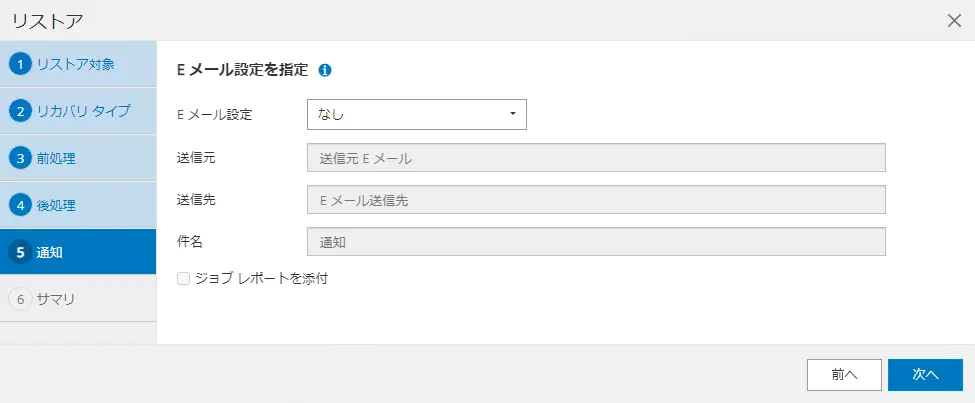Click step 5 circle icon for 通知
The height and width of the screenshot is (403, 975).
(x=21, y=252)
